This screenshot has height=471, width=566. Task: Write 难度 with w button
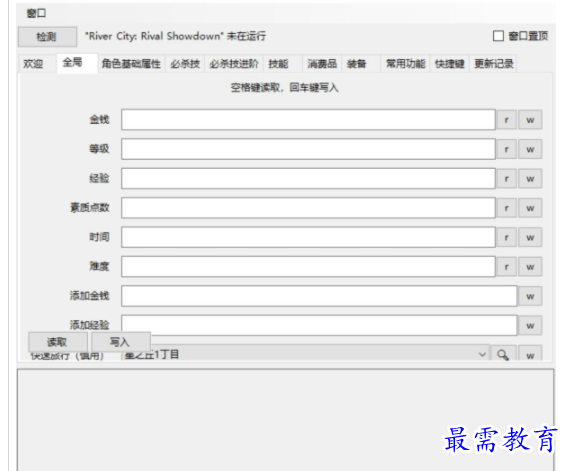click(x=530, y=267)
